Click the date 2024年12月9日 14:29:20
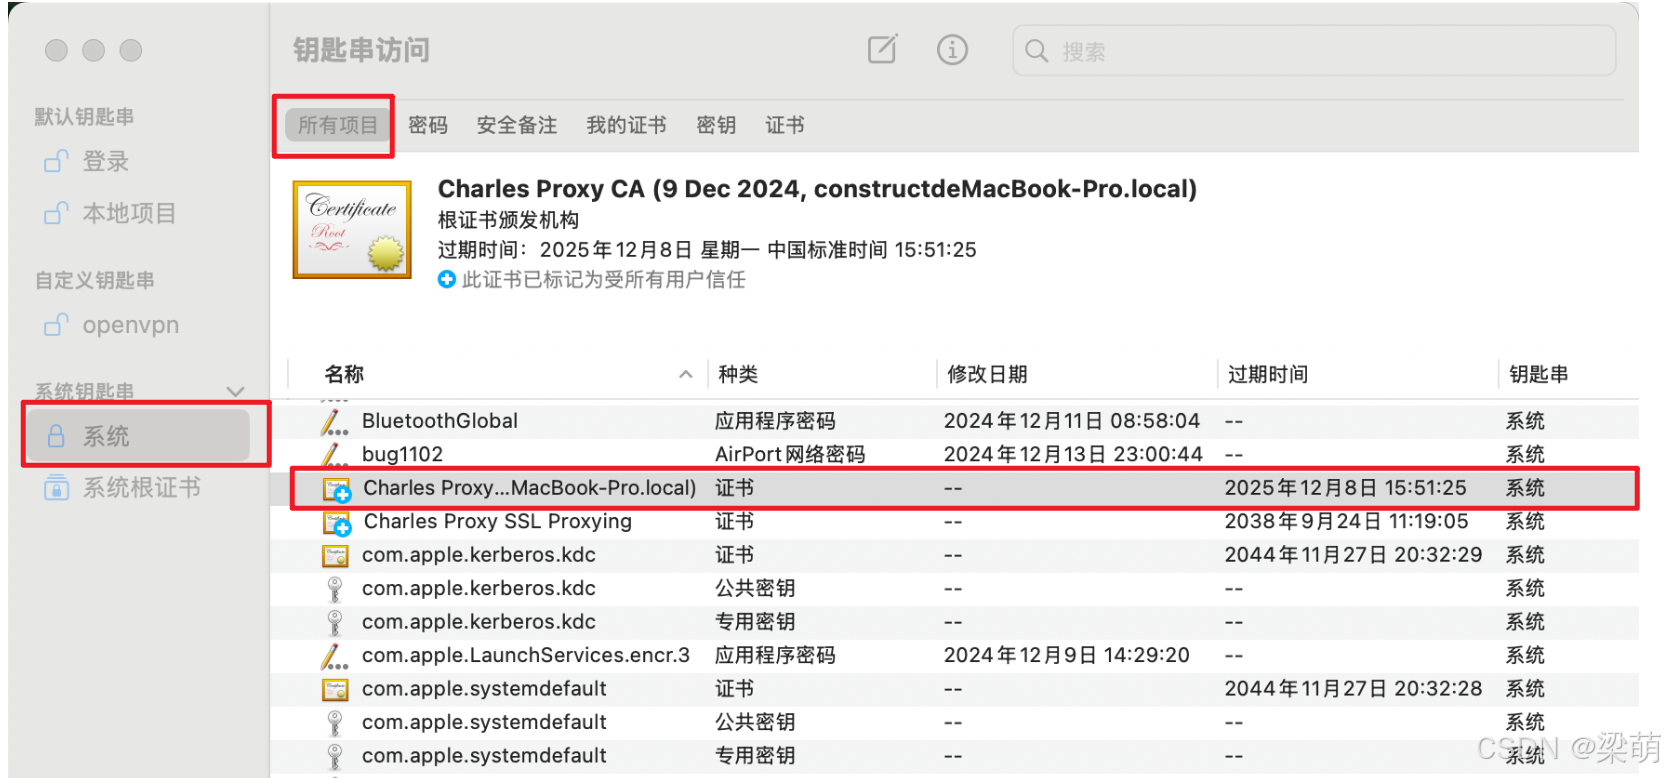 tap(1067, 655)
